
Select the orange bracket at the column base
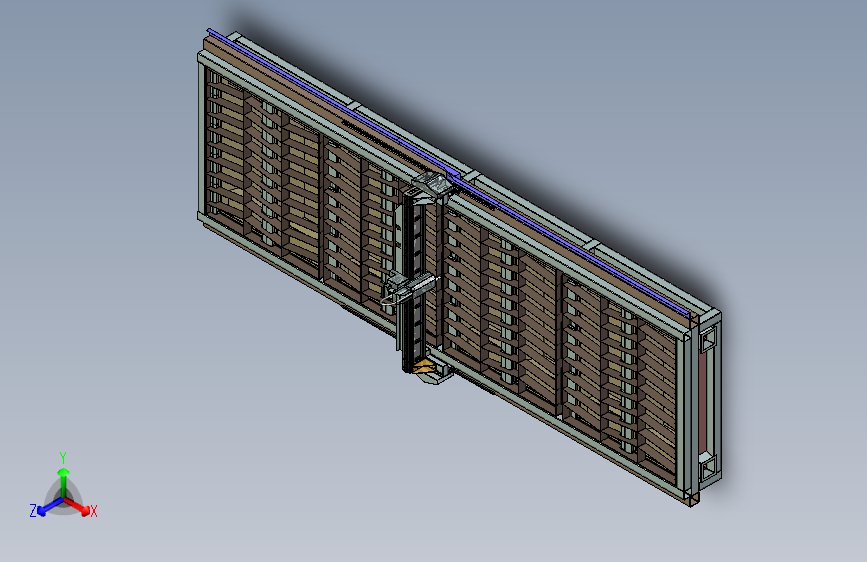pyautogui.click(x=425, y=365)
